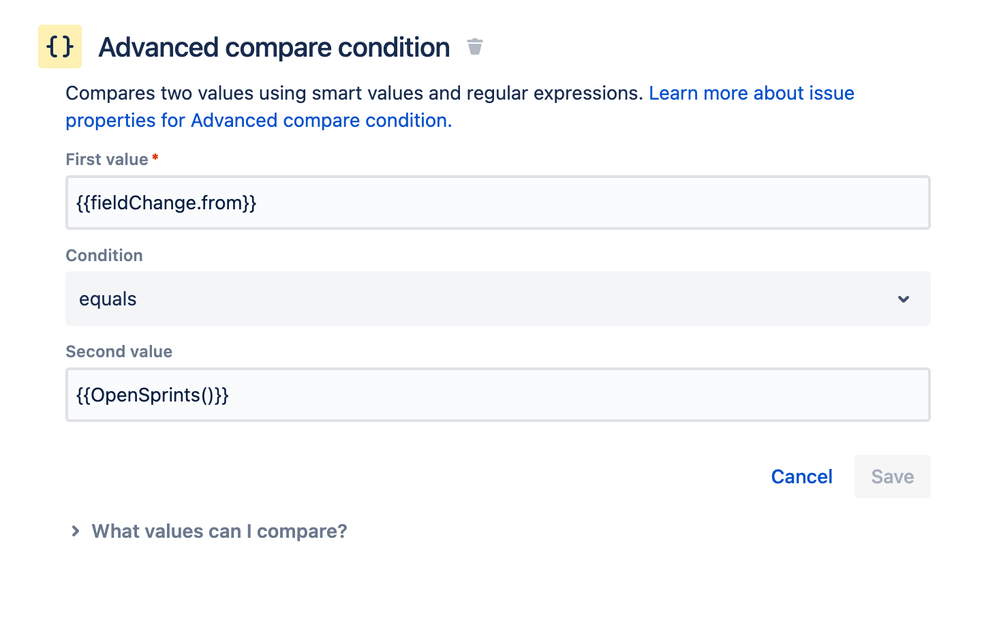Click the "Compares two values" description text
This screenshot has height=634, width=999.
click(354, 93)
